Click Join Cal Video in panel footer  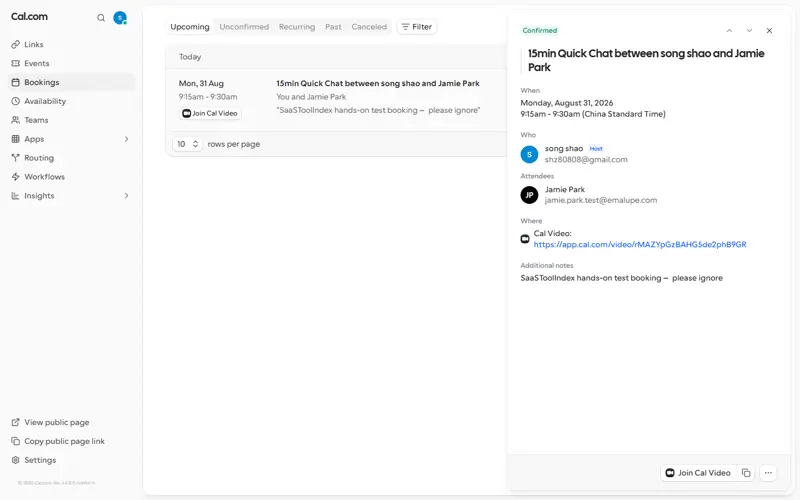(698, 473)
